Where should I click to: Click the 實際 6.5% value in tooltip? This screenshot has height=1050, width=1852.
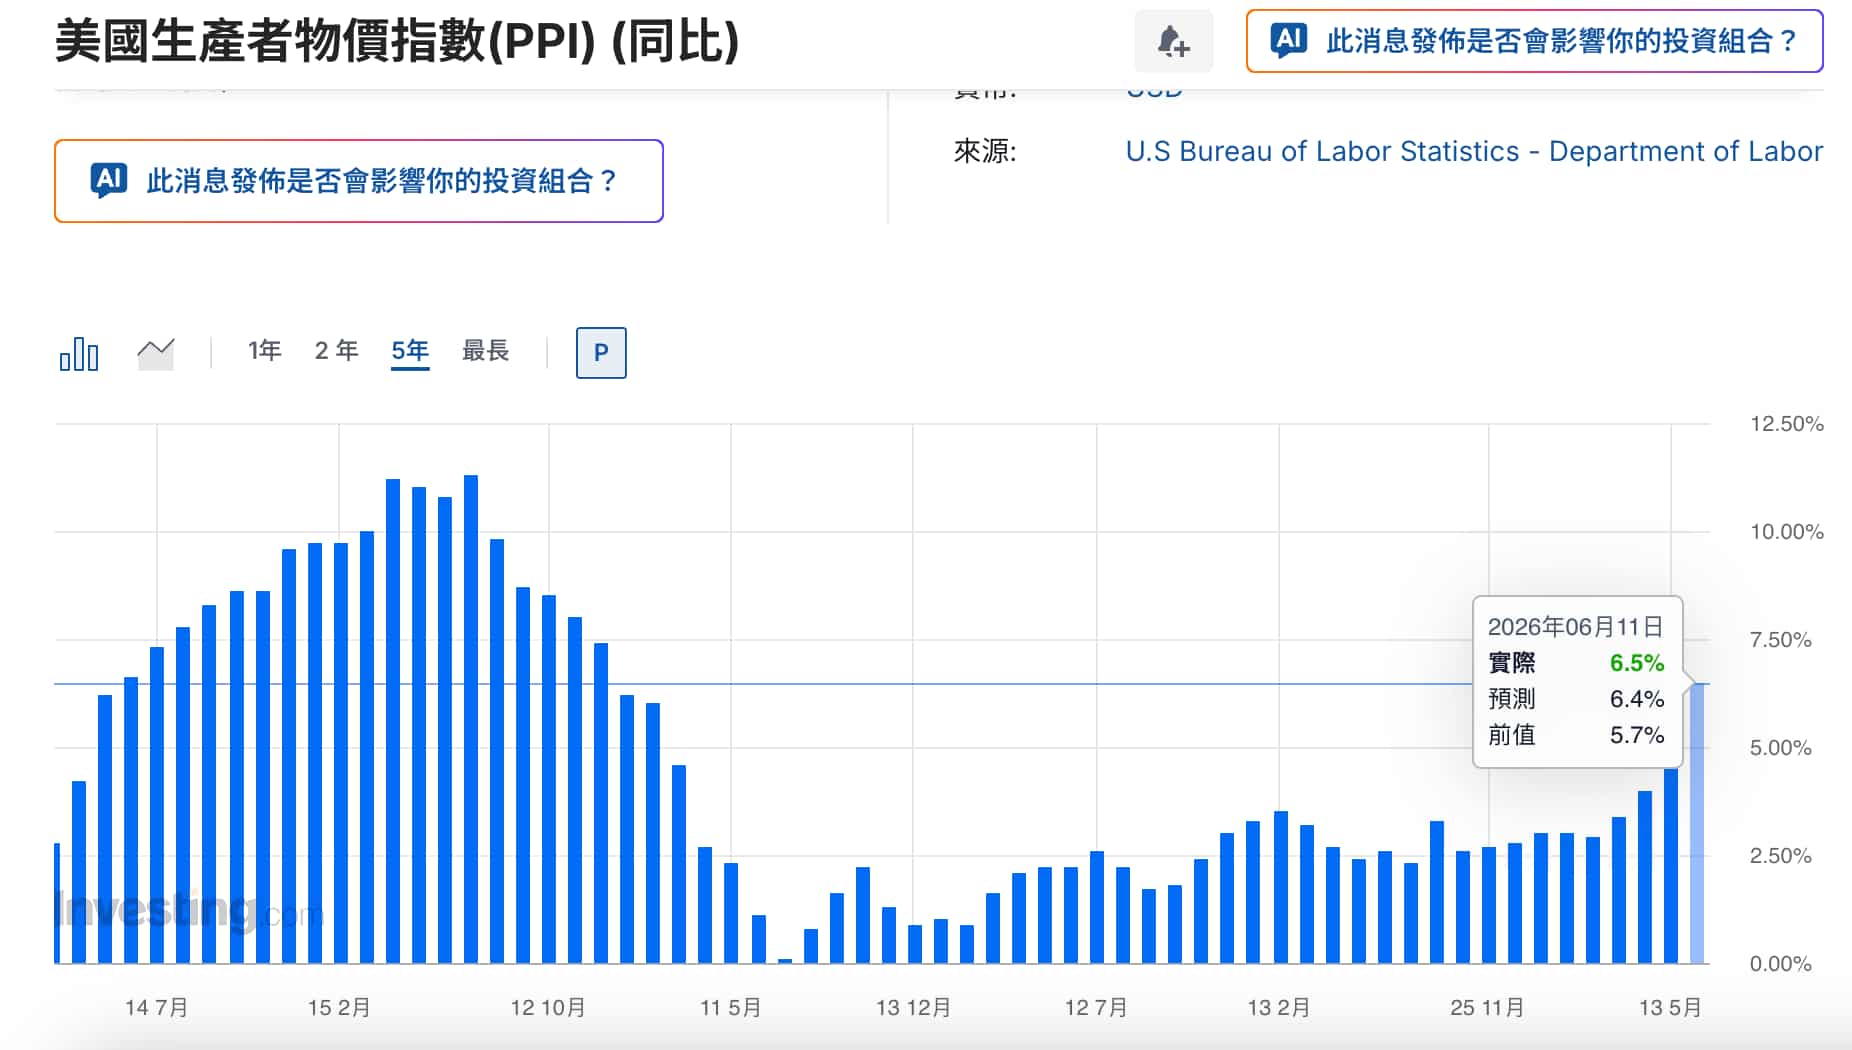[1637, 663]
